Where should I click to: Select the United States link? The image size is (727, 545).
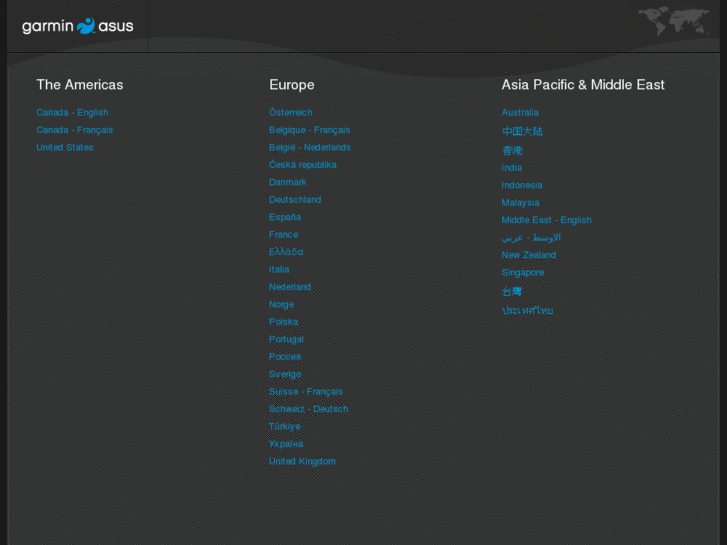[65, 147]
